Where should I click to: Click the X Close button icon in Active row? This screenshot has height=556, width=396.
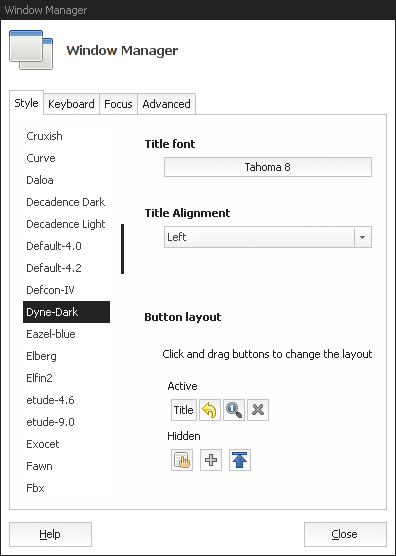point(258,410)
